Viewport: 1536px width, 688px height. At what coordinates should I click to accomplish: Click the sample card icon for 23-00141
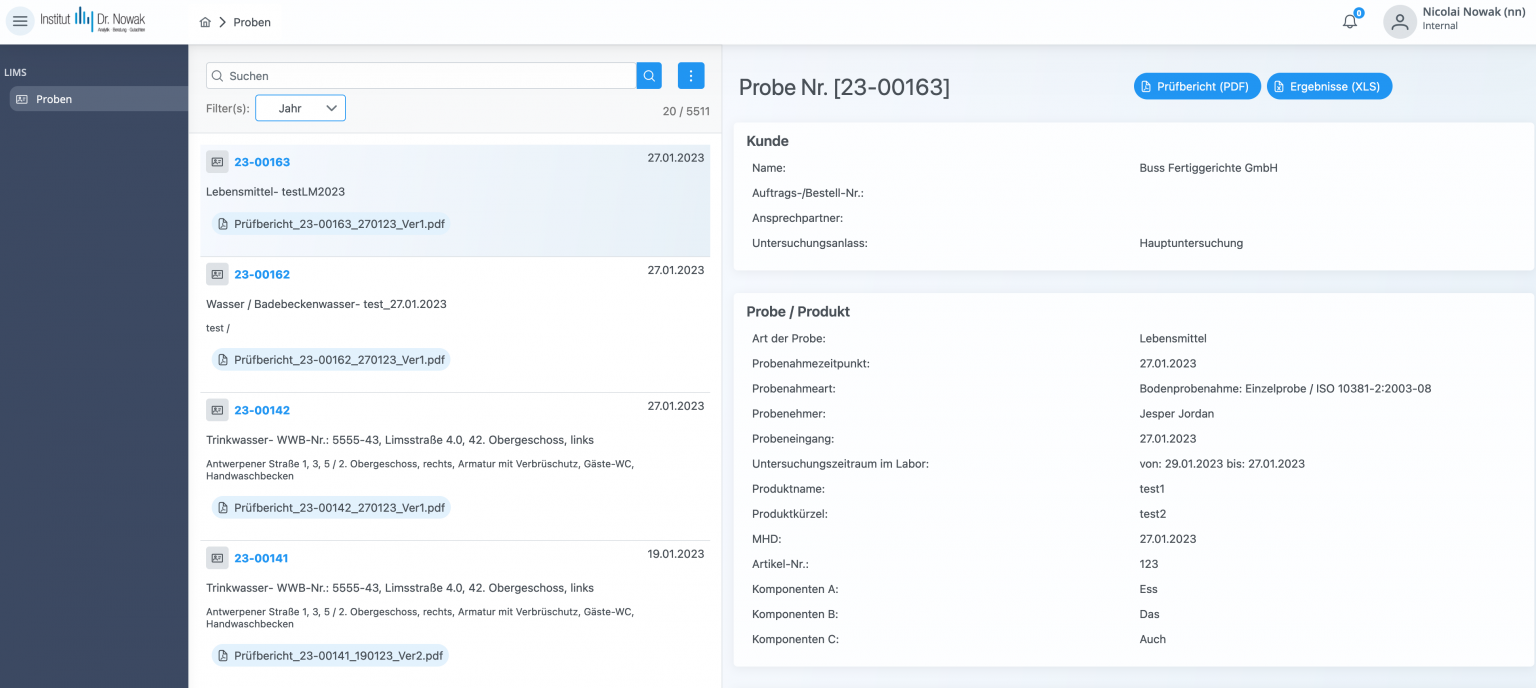click(217, 558)
